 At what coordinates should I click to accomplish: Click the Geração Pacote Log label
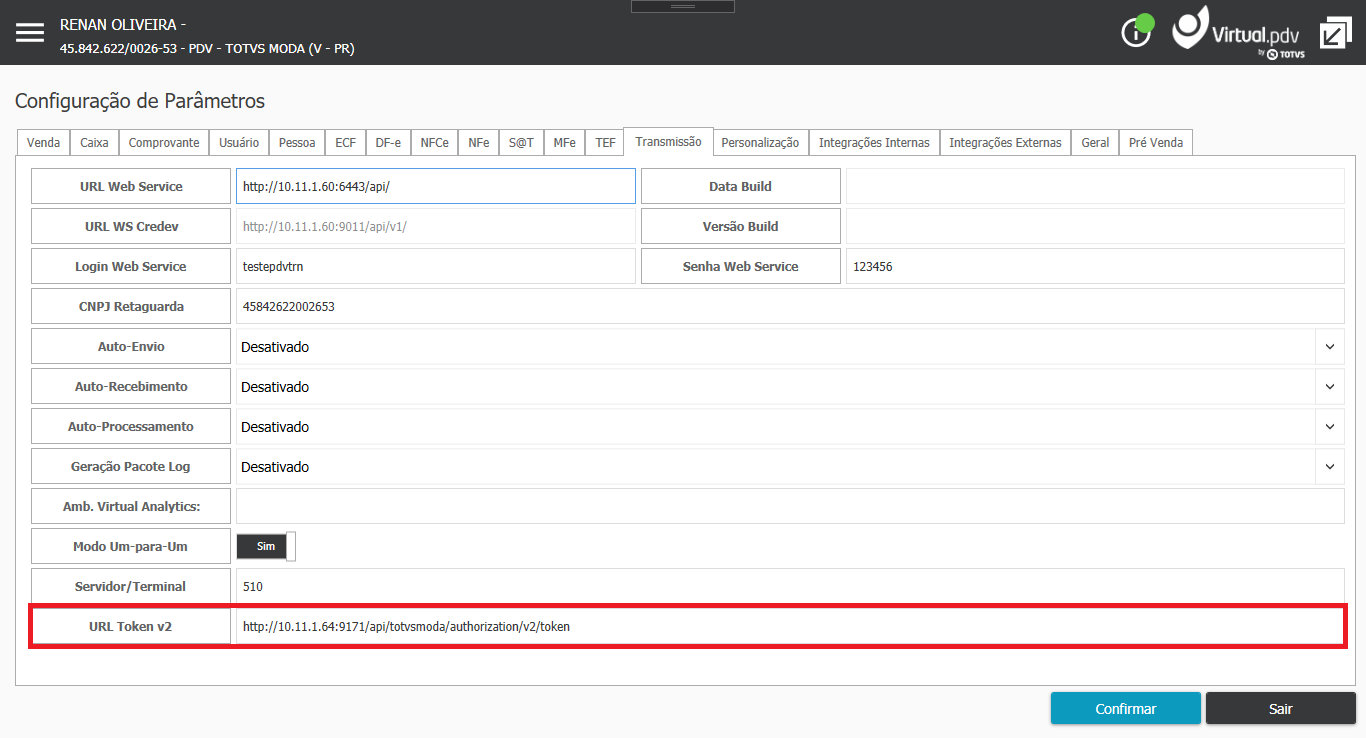(131, 466)
